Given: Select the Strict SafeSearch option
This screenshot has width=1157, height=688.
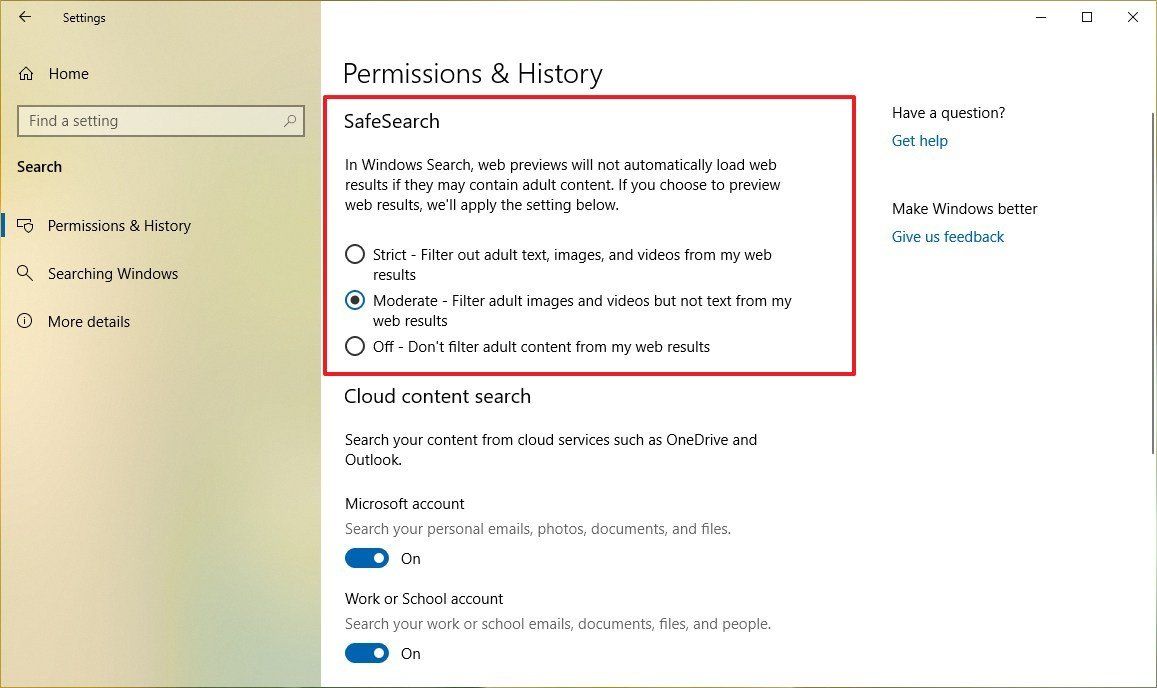Looking at the screenshot, I should pyautogui.click(x=355, y=254).
